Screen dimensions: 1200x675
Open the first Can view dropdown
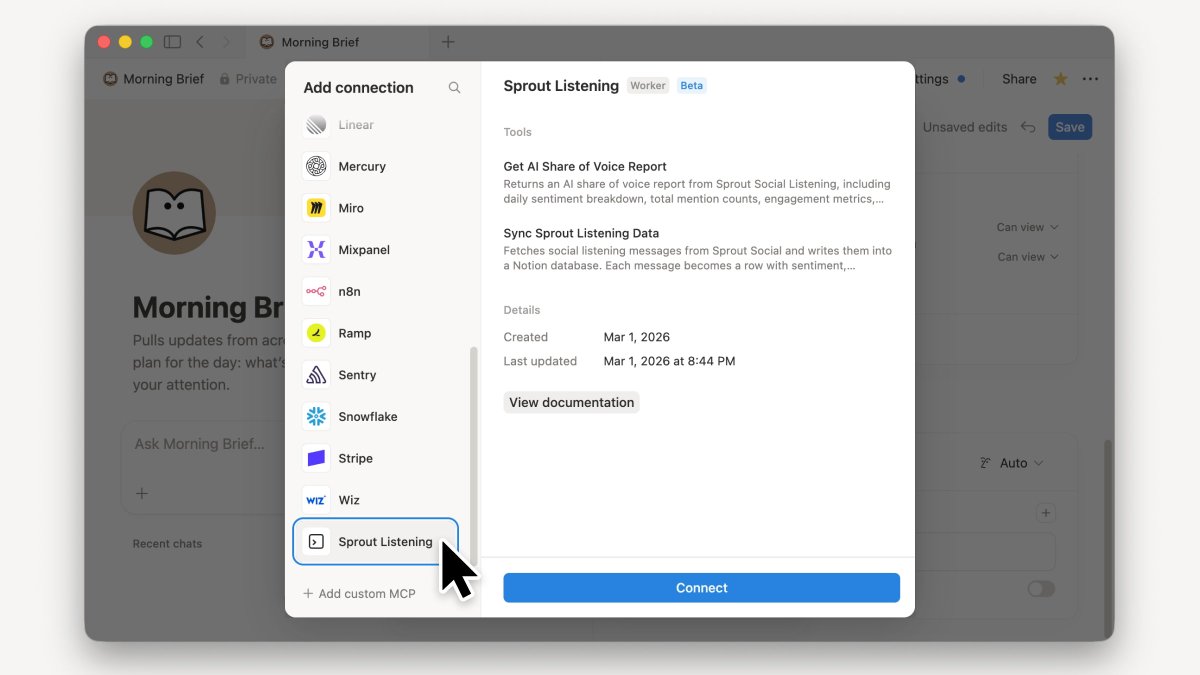coord(1027,227)
